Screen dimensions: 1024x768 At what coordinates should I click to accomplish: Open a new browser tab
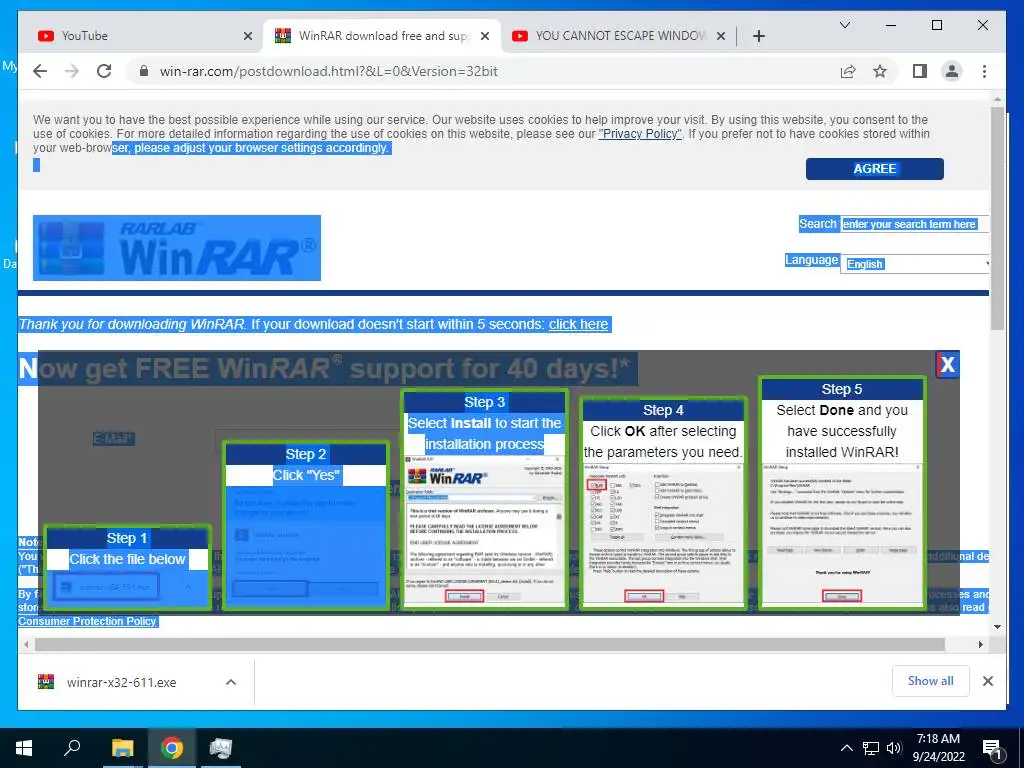(758, 36)
